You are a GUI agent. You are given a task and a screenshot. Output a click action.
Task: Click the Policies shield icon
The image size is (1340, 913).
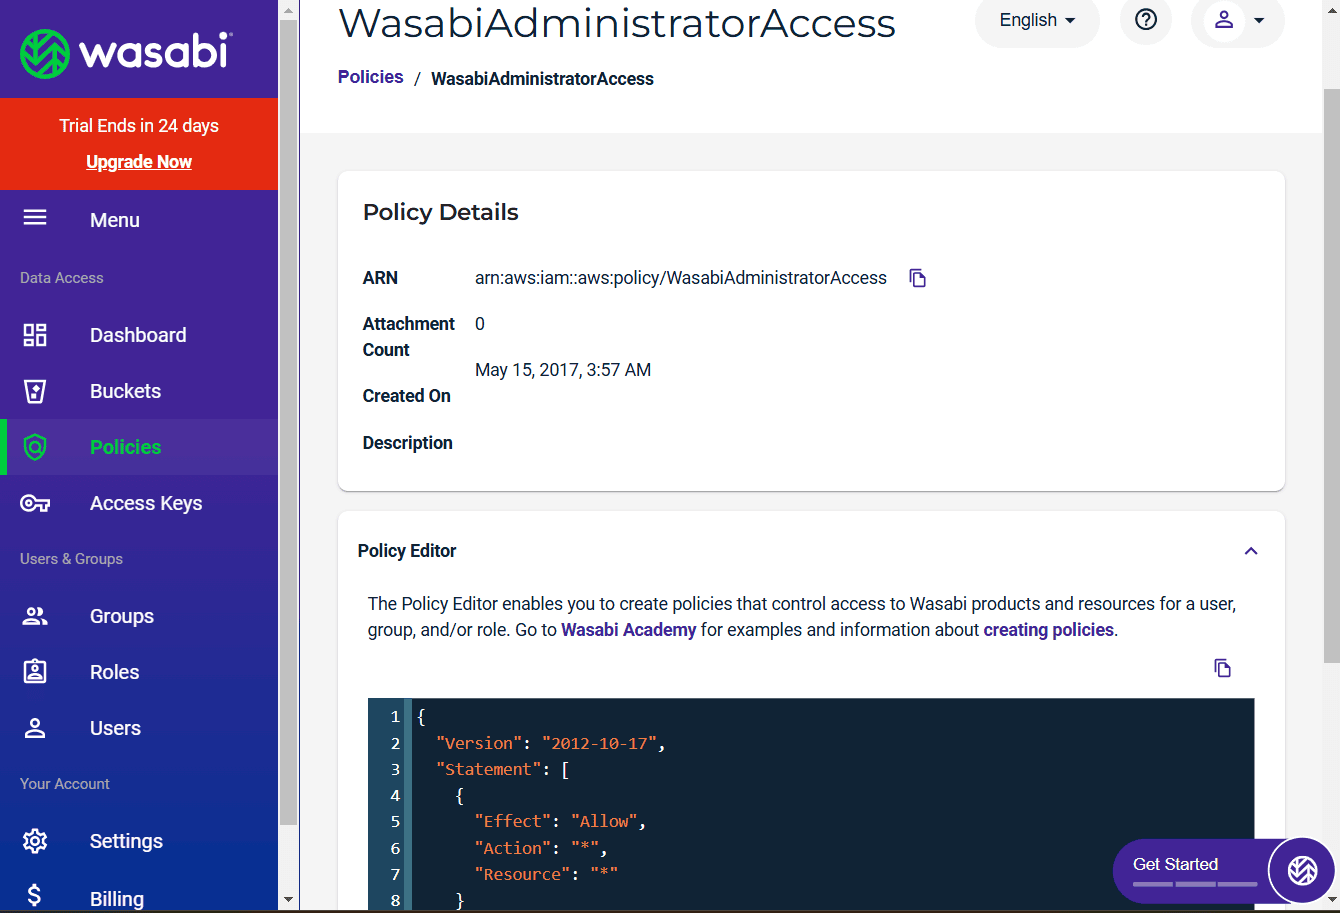[35, 447]
